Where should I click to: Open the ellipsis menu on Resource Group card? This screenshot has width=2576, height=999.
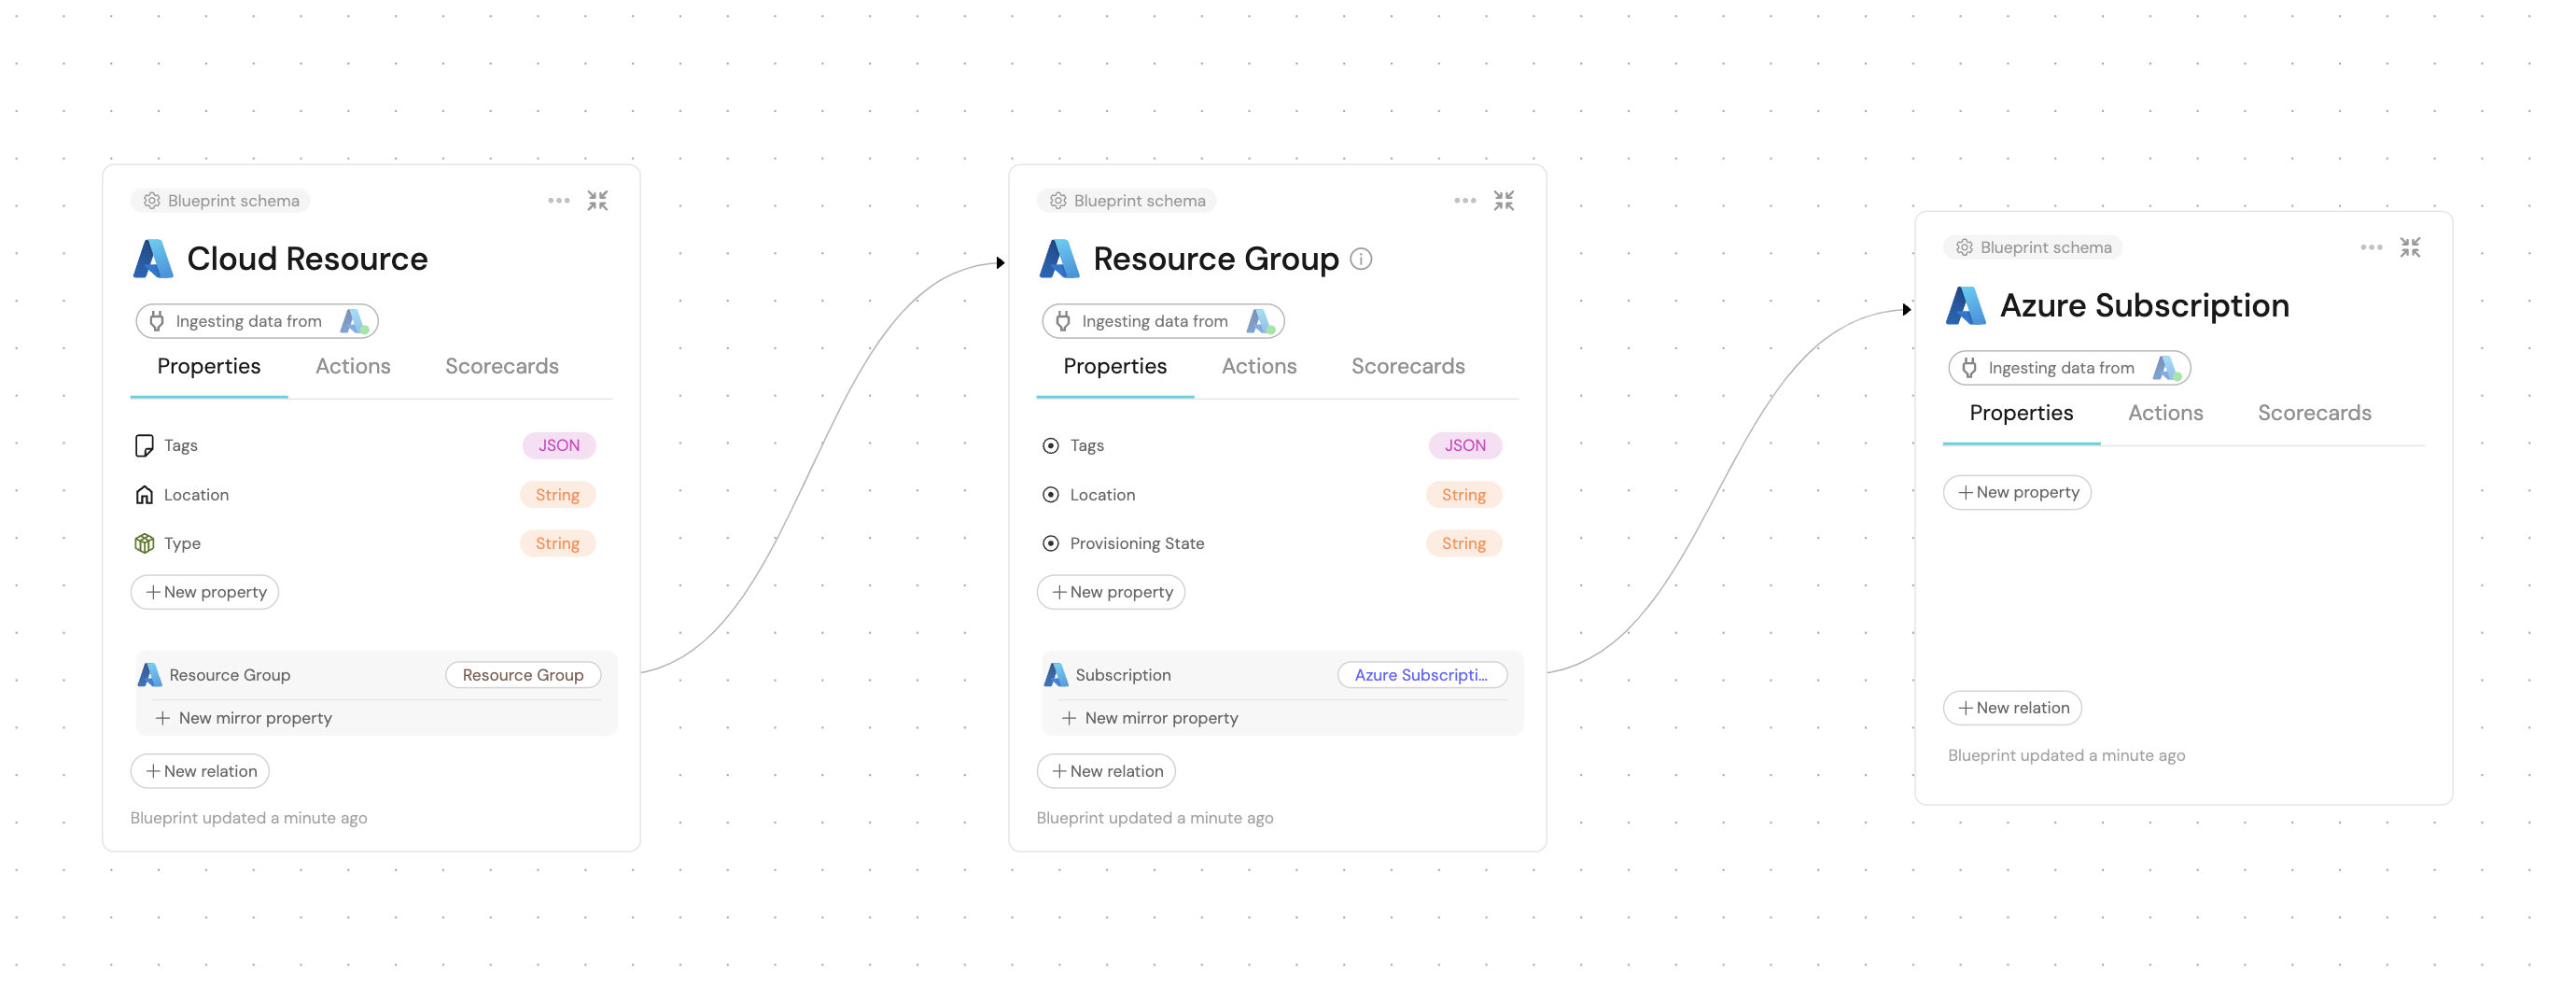[1464, 200]
